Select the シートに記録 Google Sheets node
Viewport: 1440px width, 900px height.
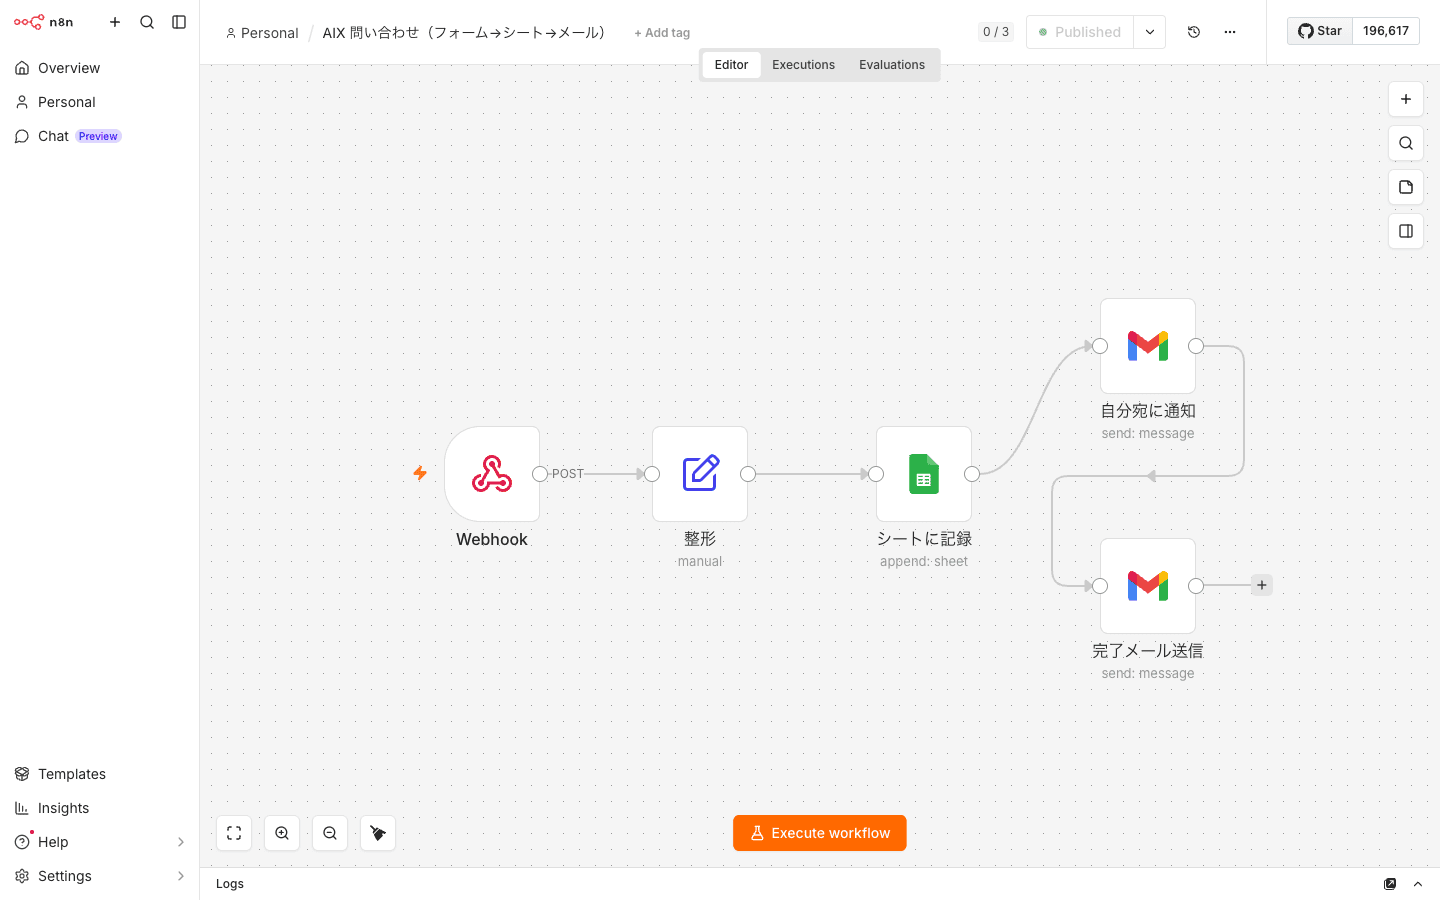tap(924, 474)
